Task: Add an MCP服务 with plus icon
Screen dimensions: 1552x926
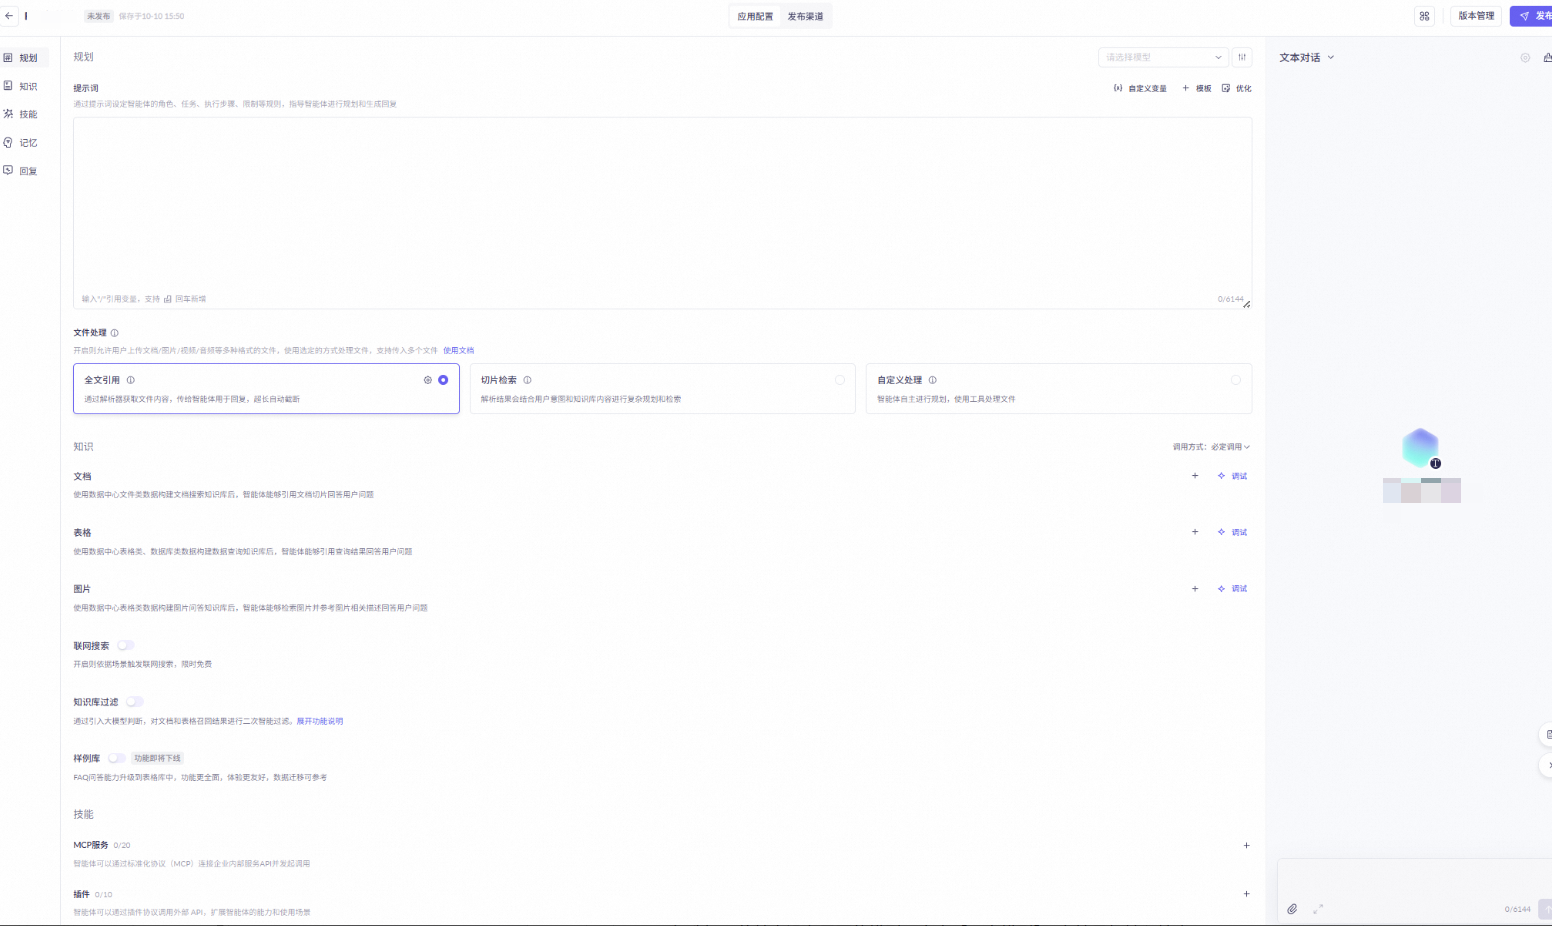Action: coord(1246,846)
